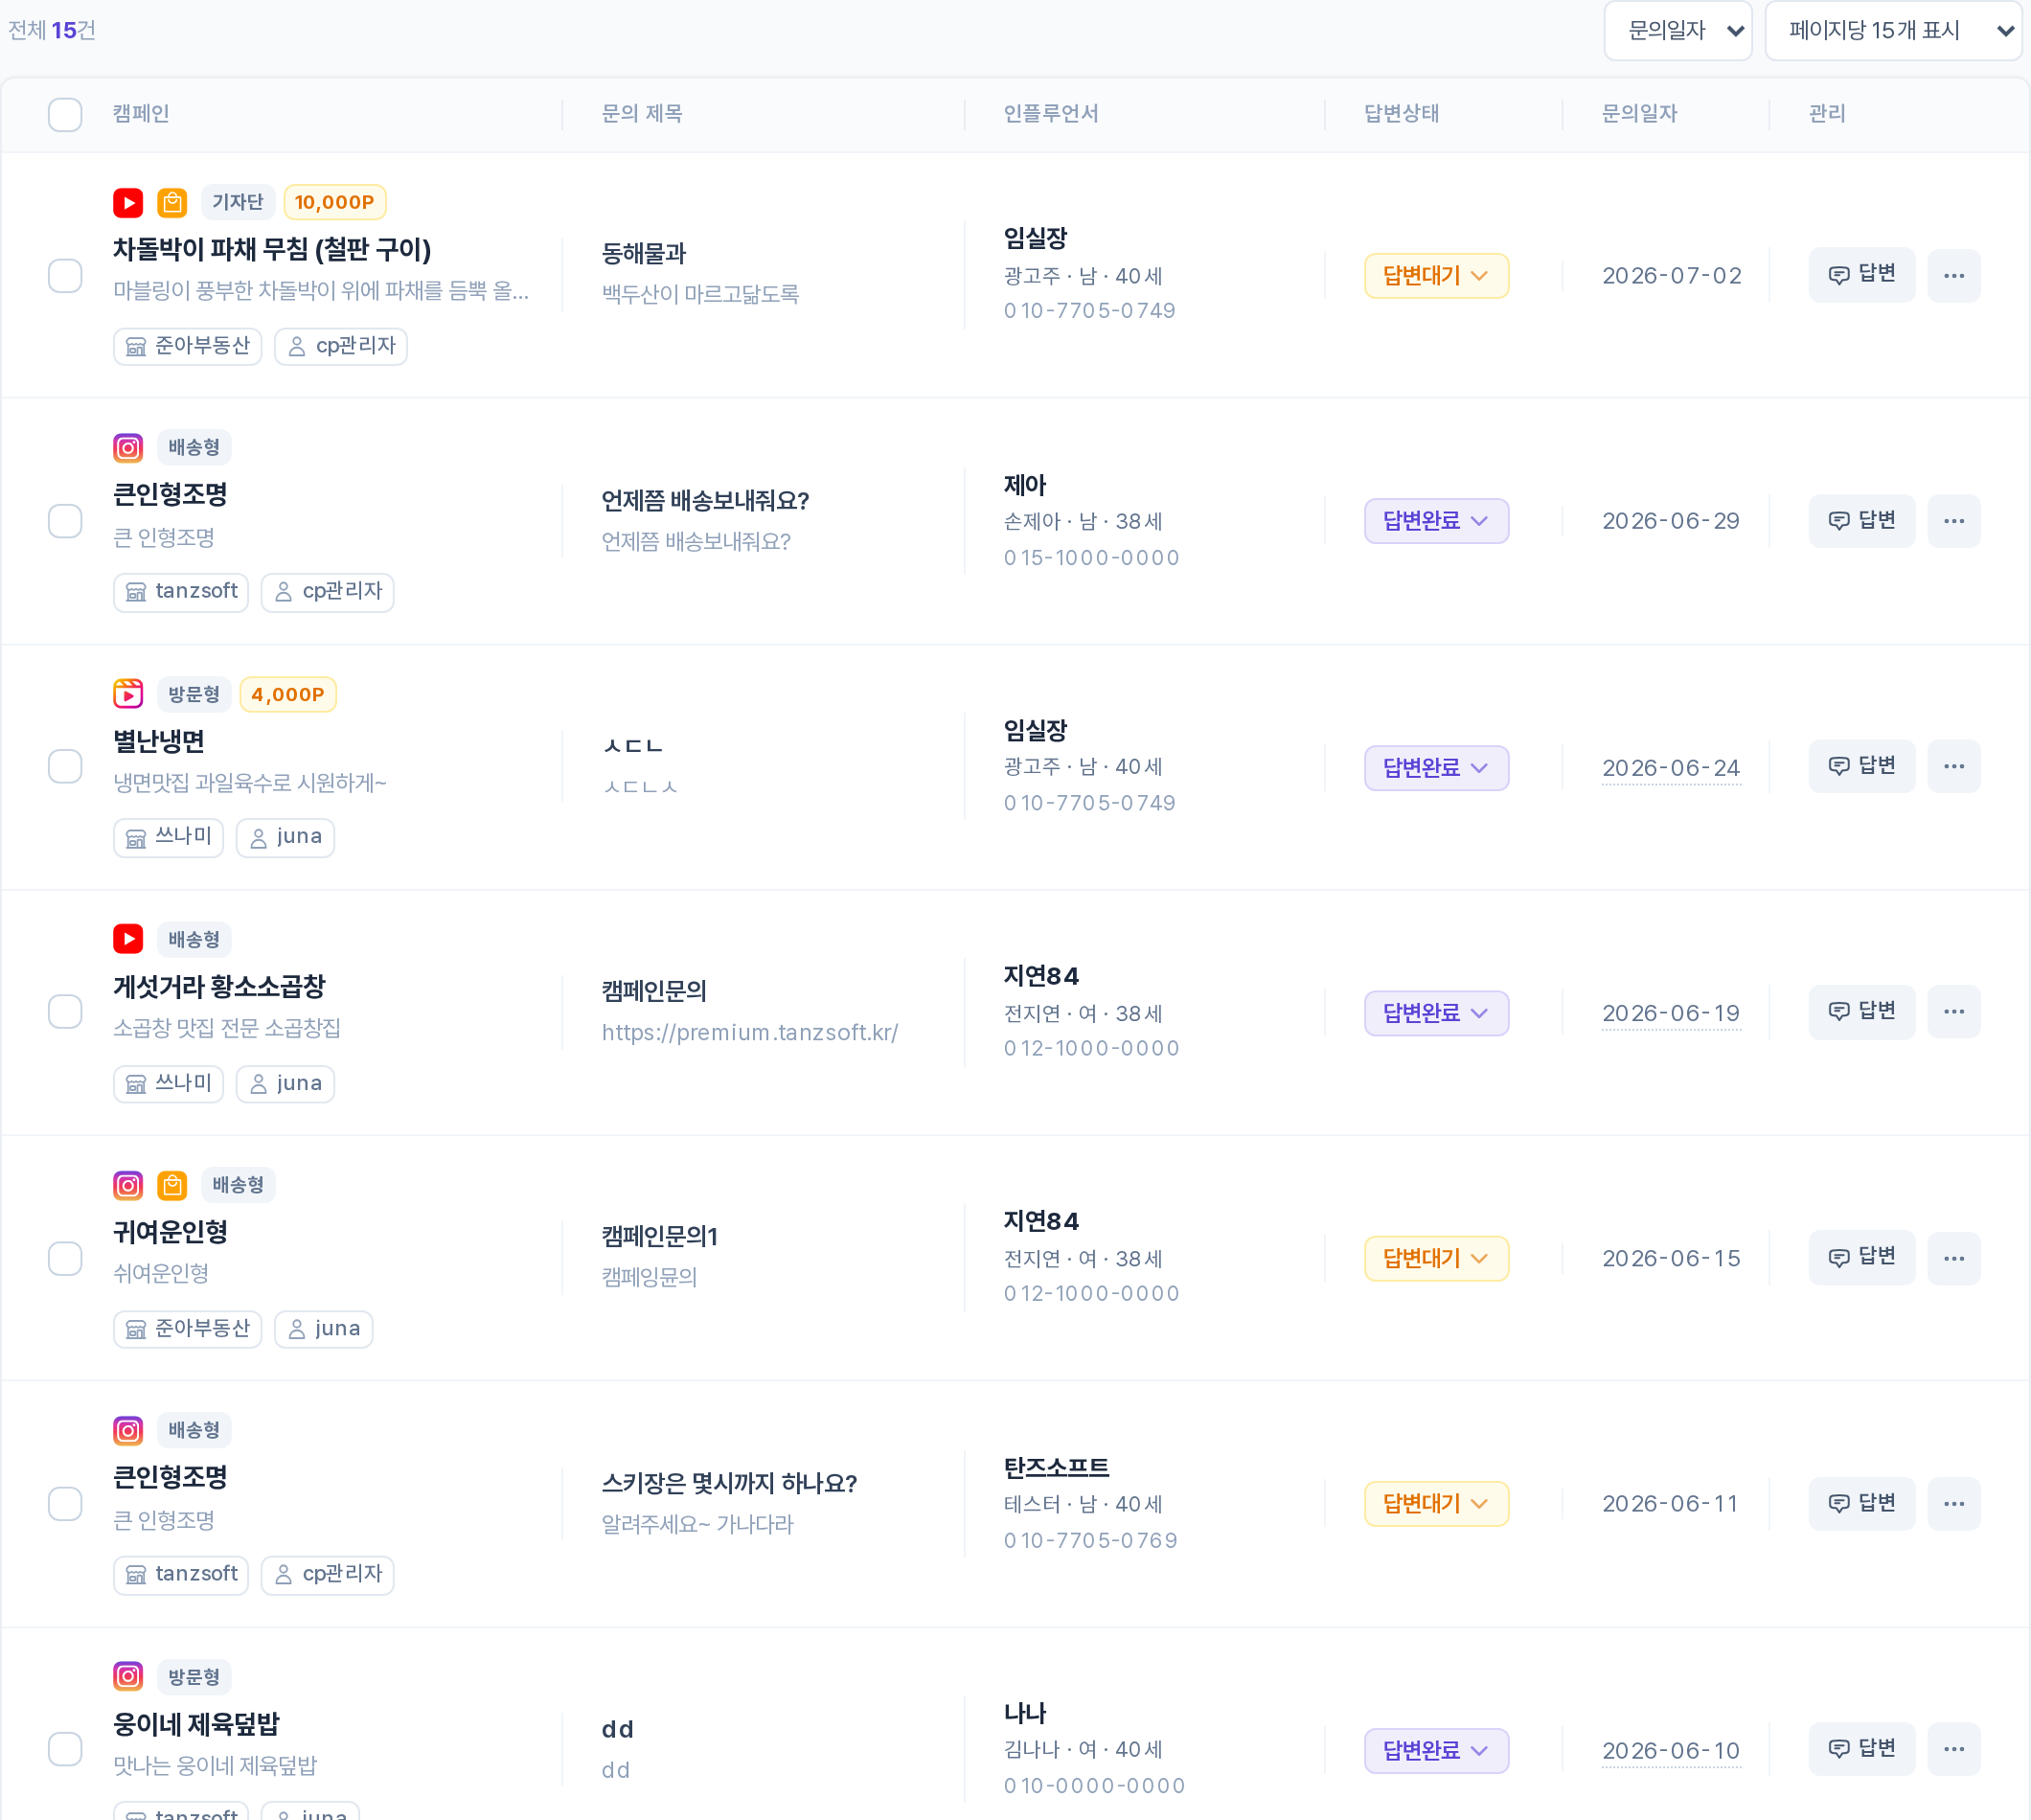The width and height of the screenshot is (2031, 1820).
Task: Click the Instagram icon on 웅이네 제육덮밥 row
Action: (128, 1676)
